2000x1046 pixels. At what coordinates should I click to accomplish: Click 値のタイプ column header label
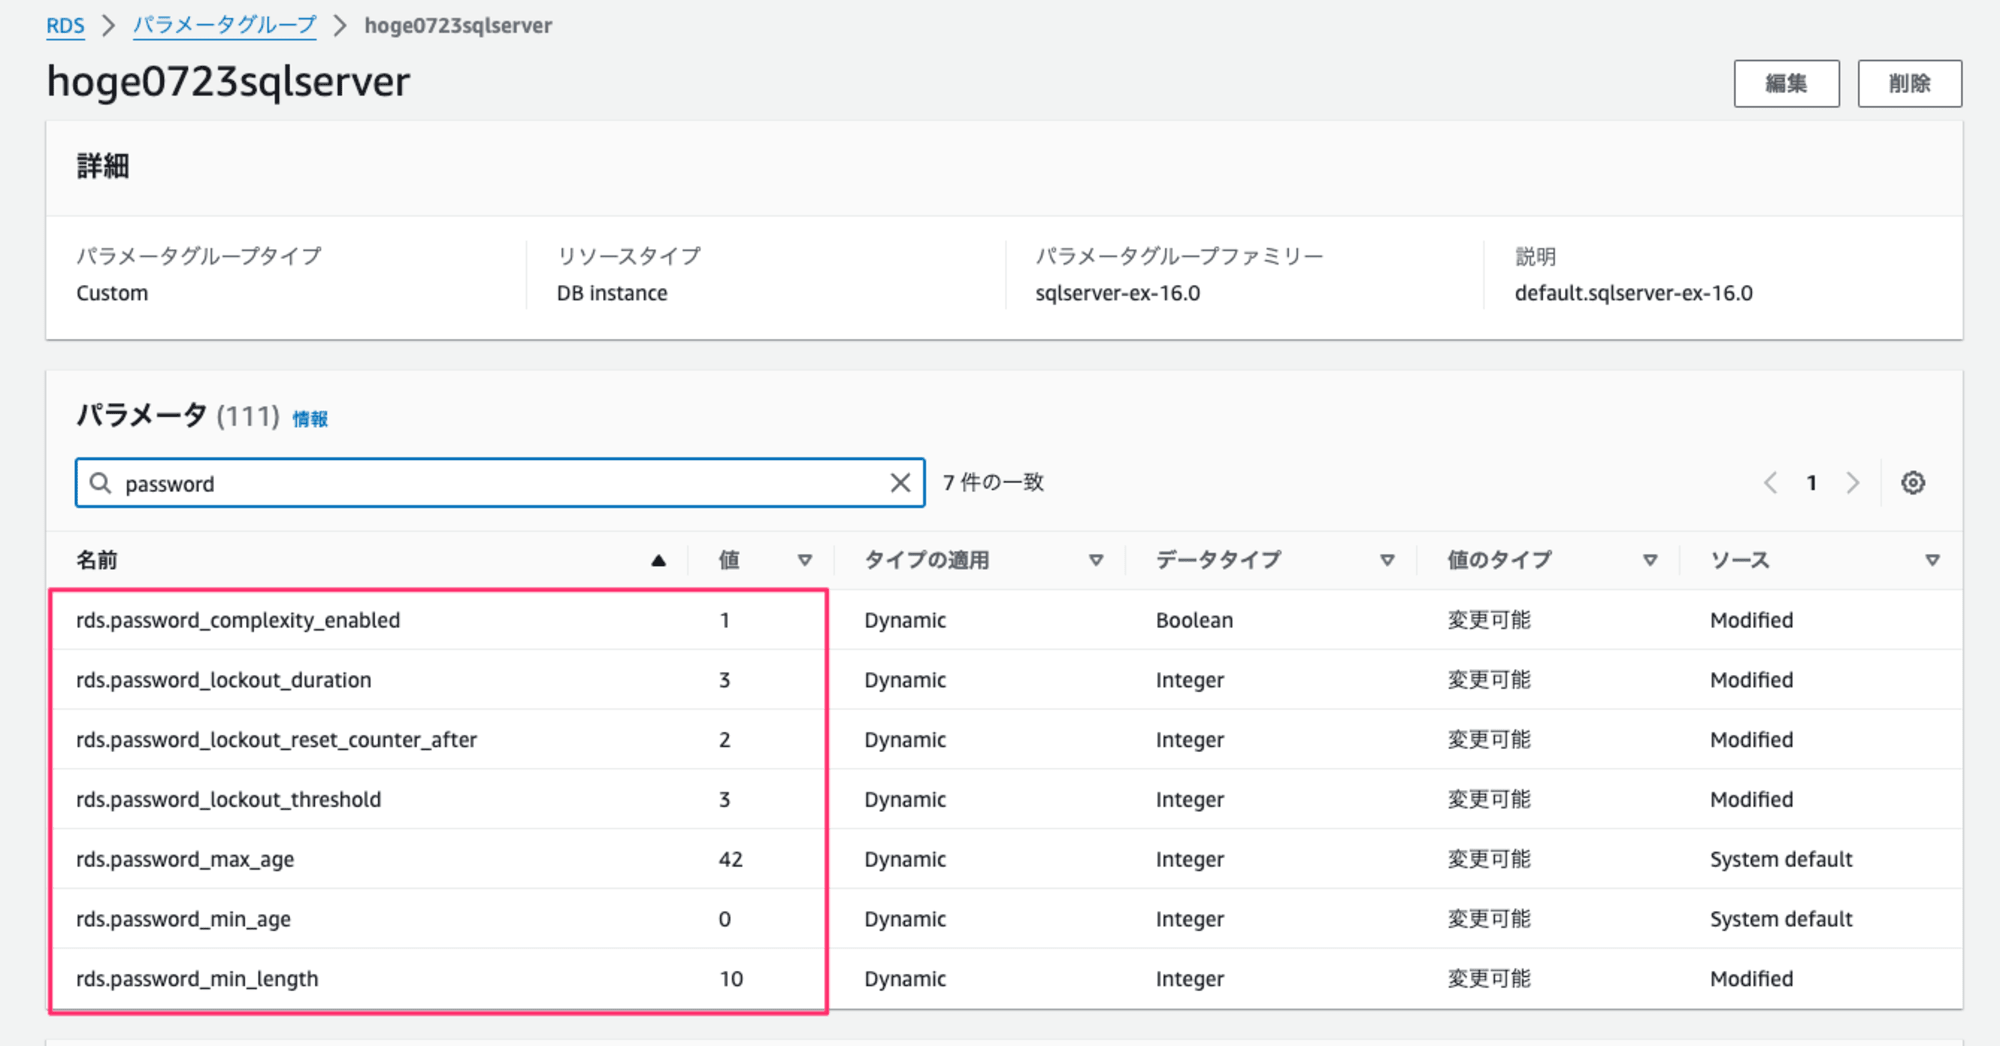(x=1499, y=560)
